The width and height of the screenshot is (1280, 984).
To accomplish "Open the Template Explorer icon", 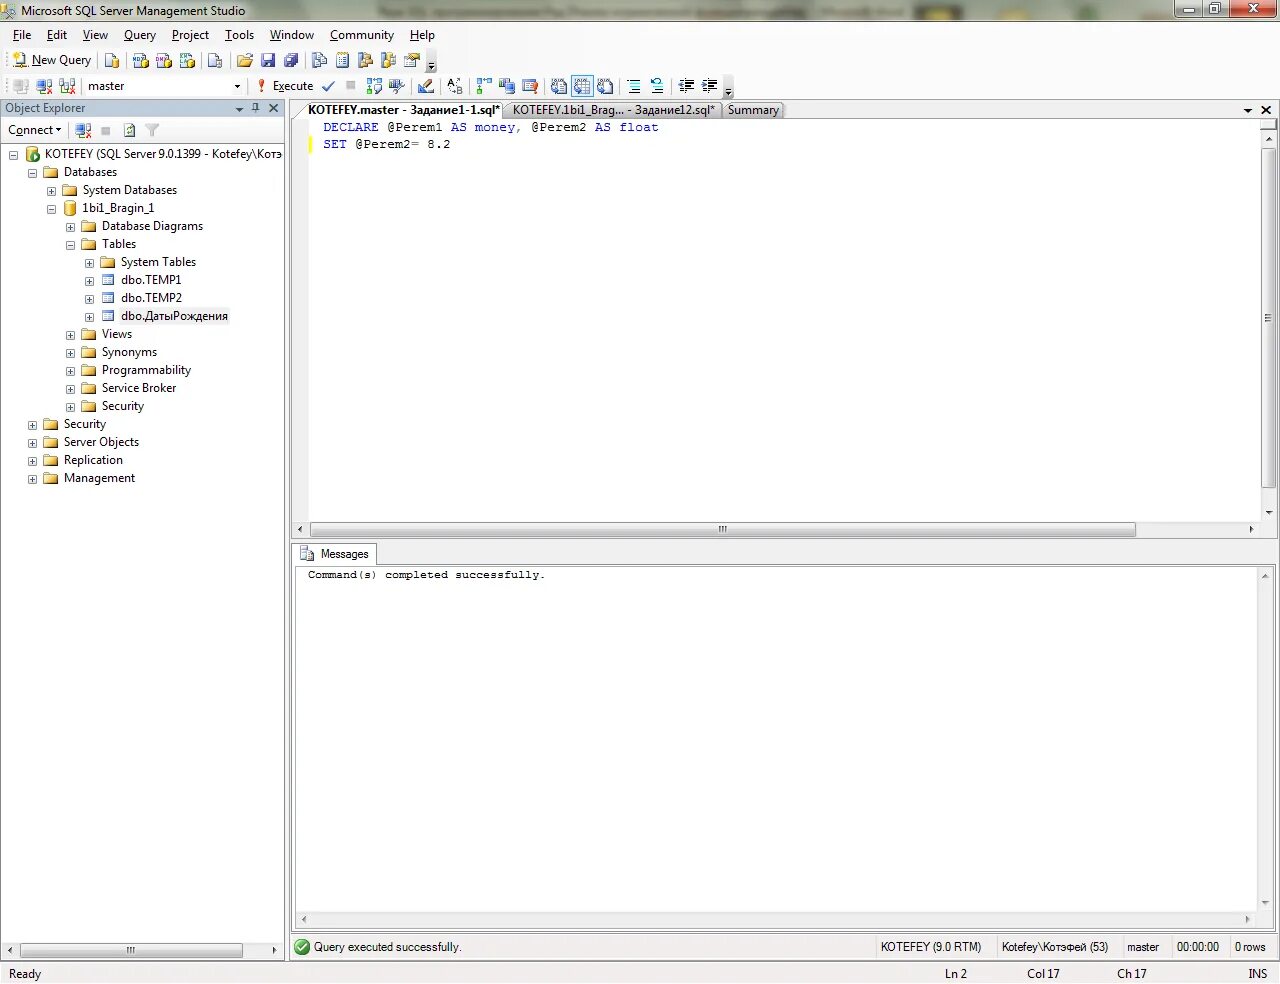I will (388, 61).
